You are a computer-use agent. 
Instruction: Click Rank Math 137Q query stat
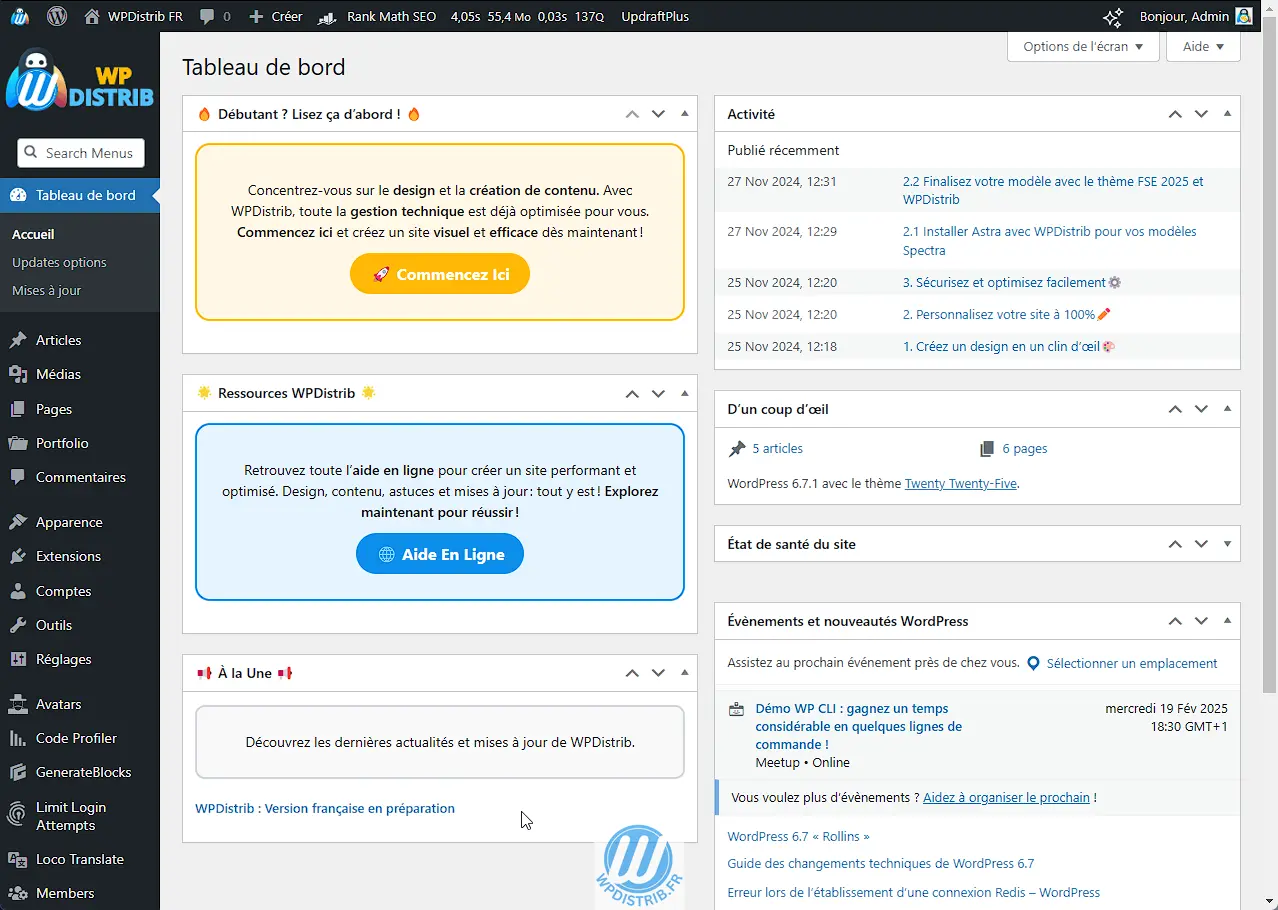coord(590,16)
